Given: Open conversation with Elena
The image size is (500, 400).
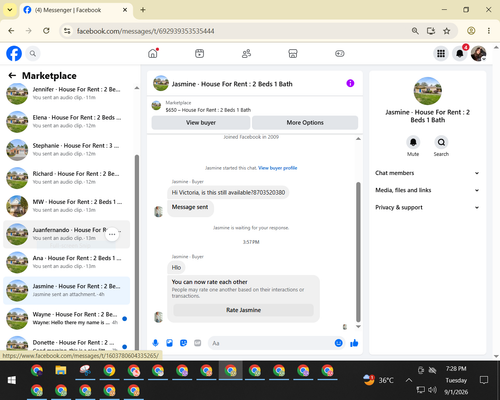Looking at the screenshot, I should pos(67,122).
